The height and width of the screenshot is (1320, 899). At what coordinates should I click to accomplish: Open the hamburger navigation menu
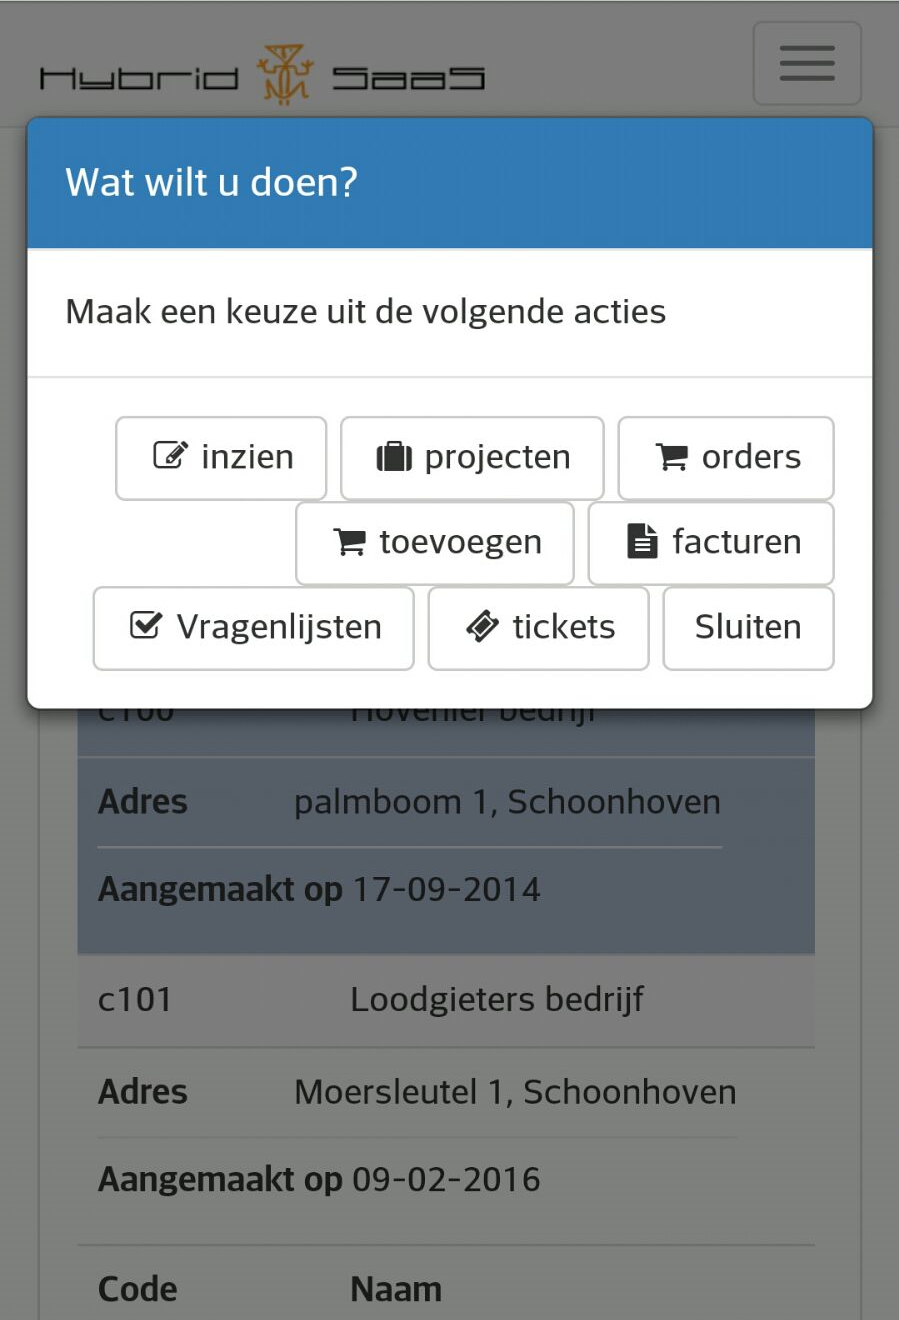point(806,64)
